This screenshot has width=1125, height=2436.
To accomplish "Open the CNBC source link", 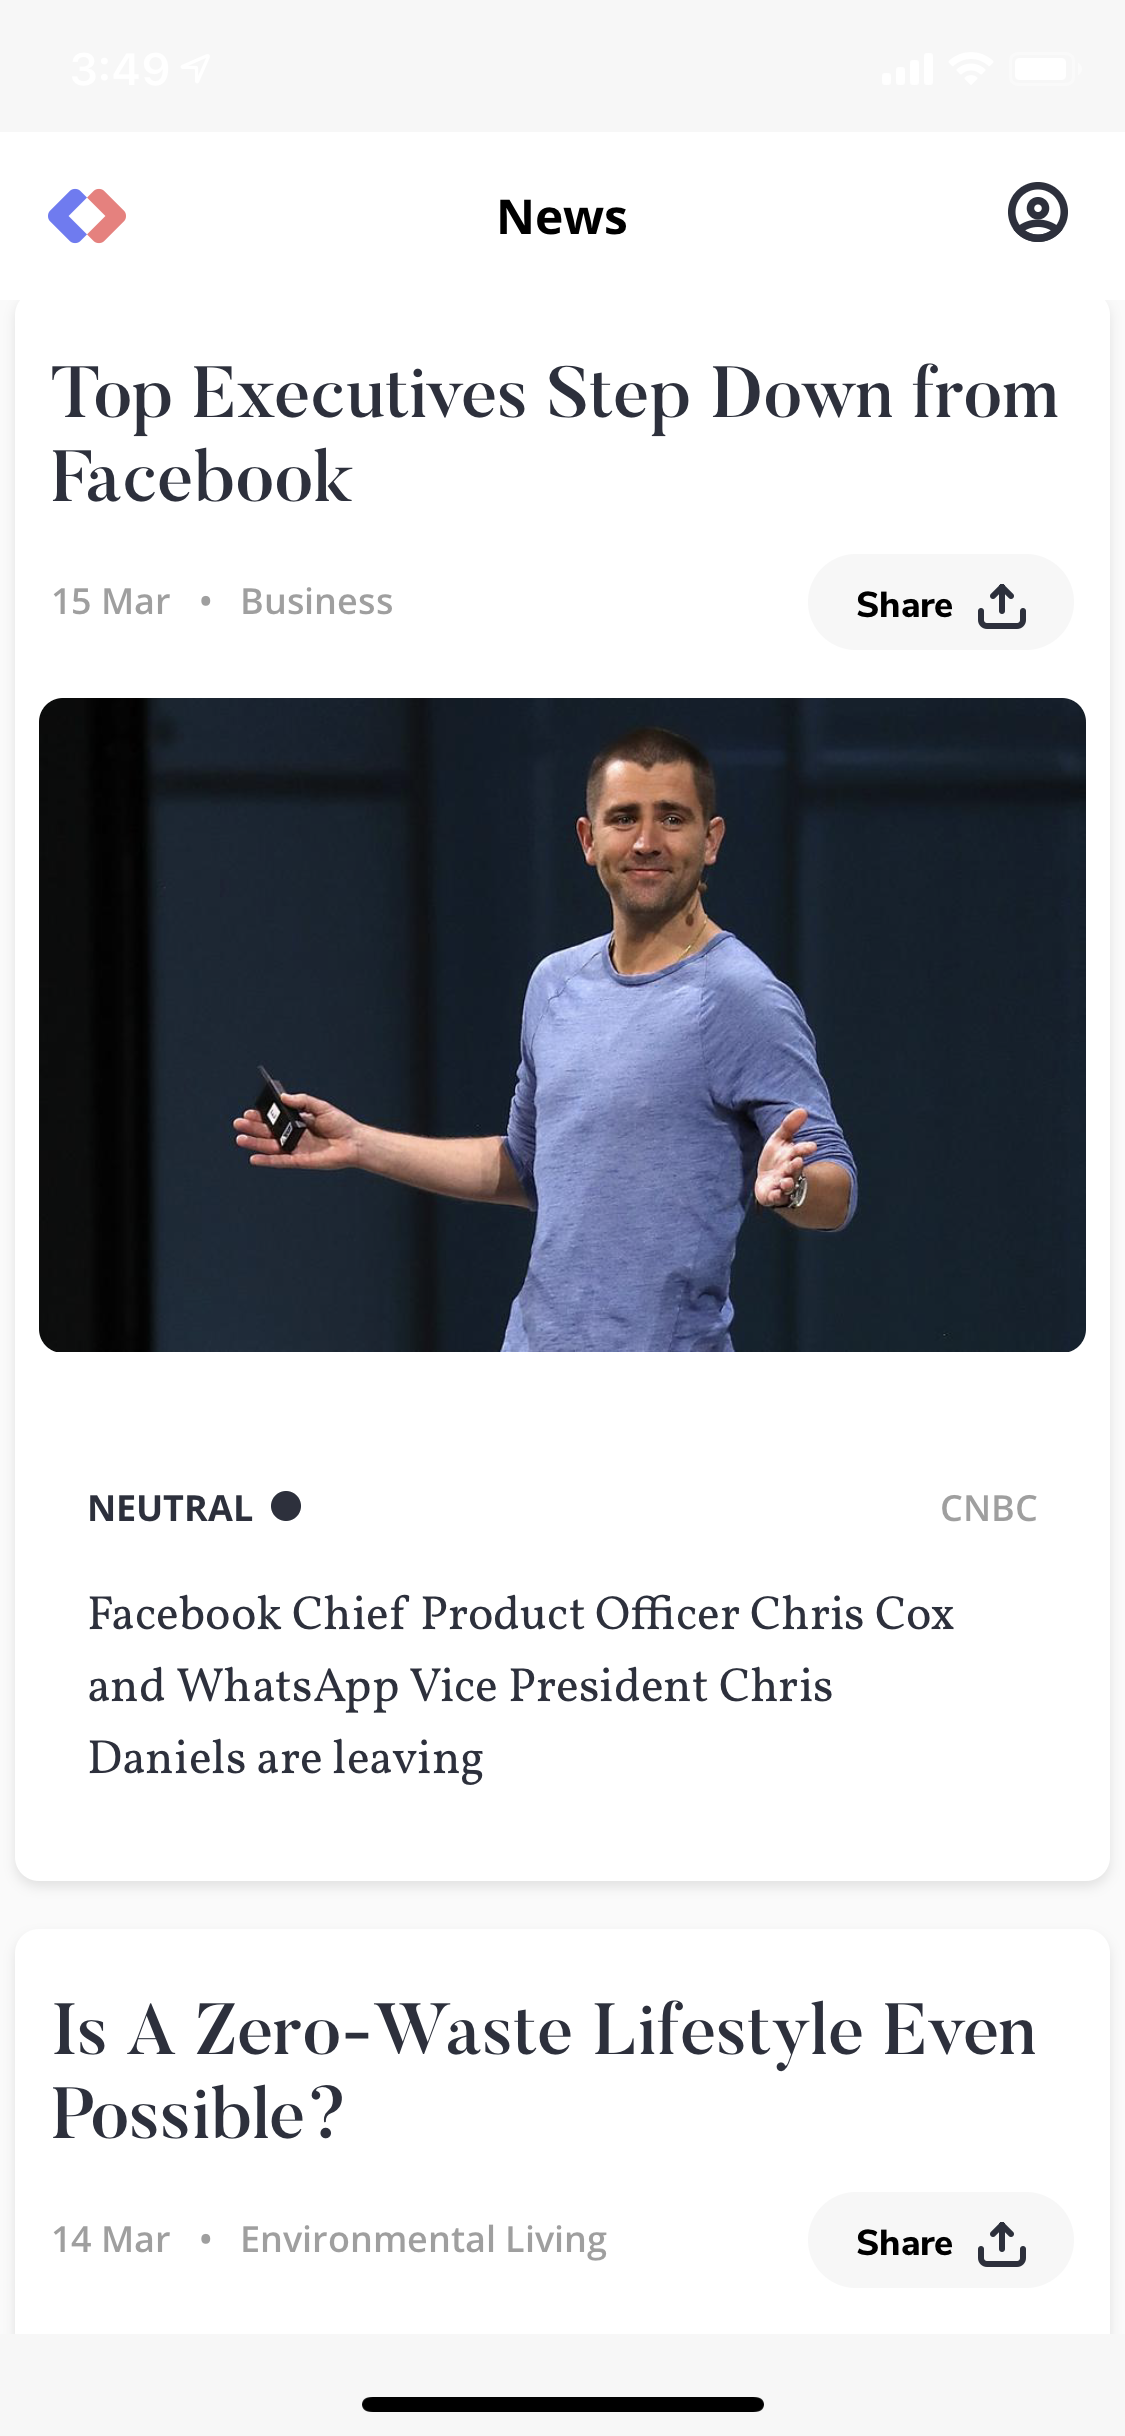I will [x=989, y=1508].
